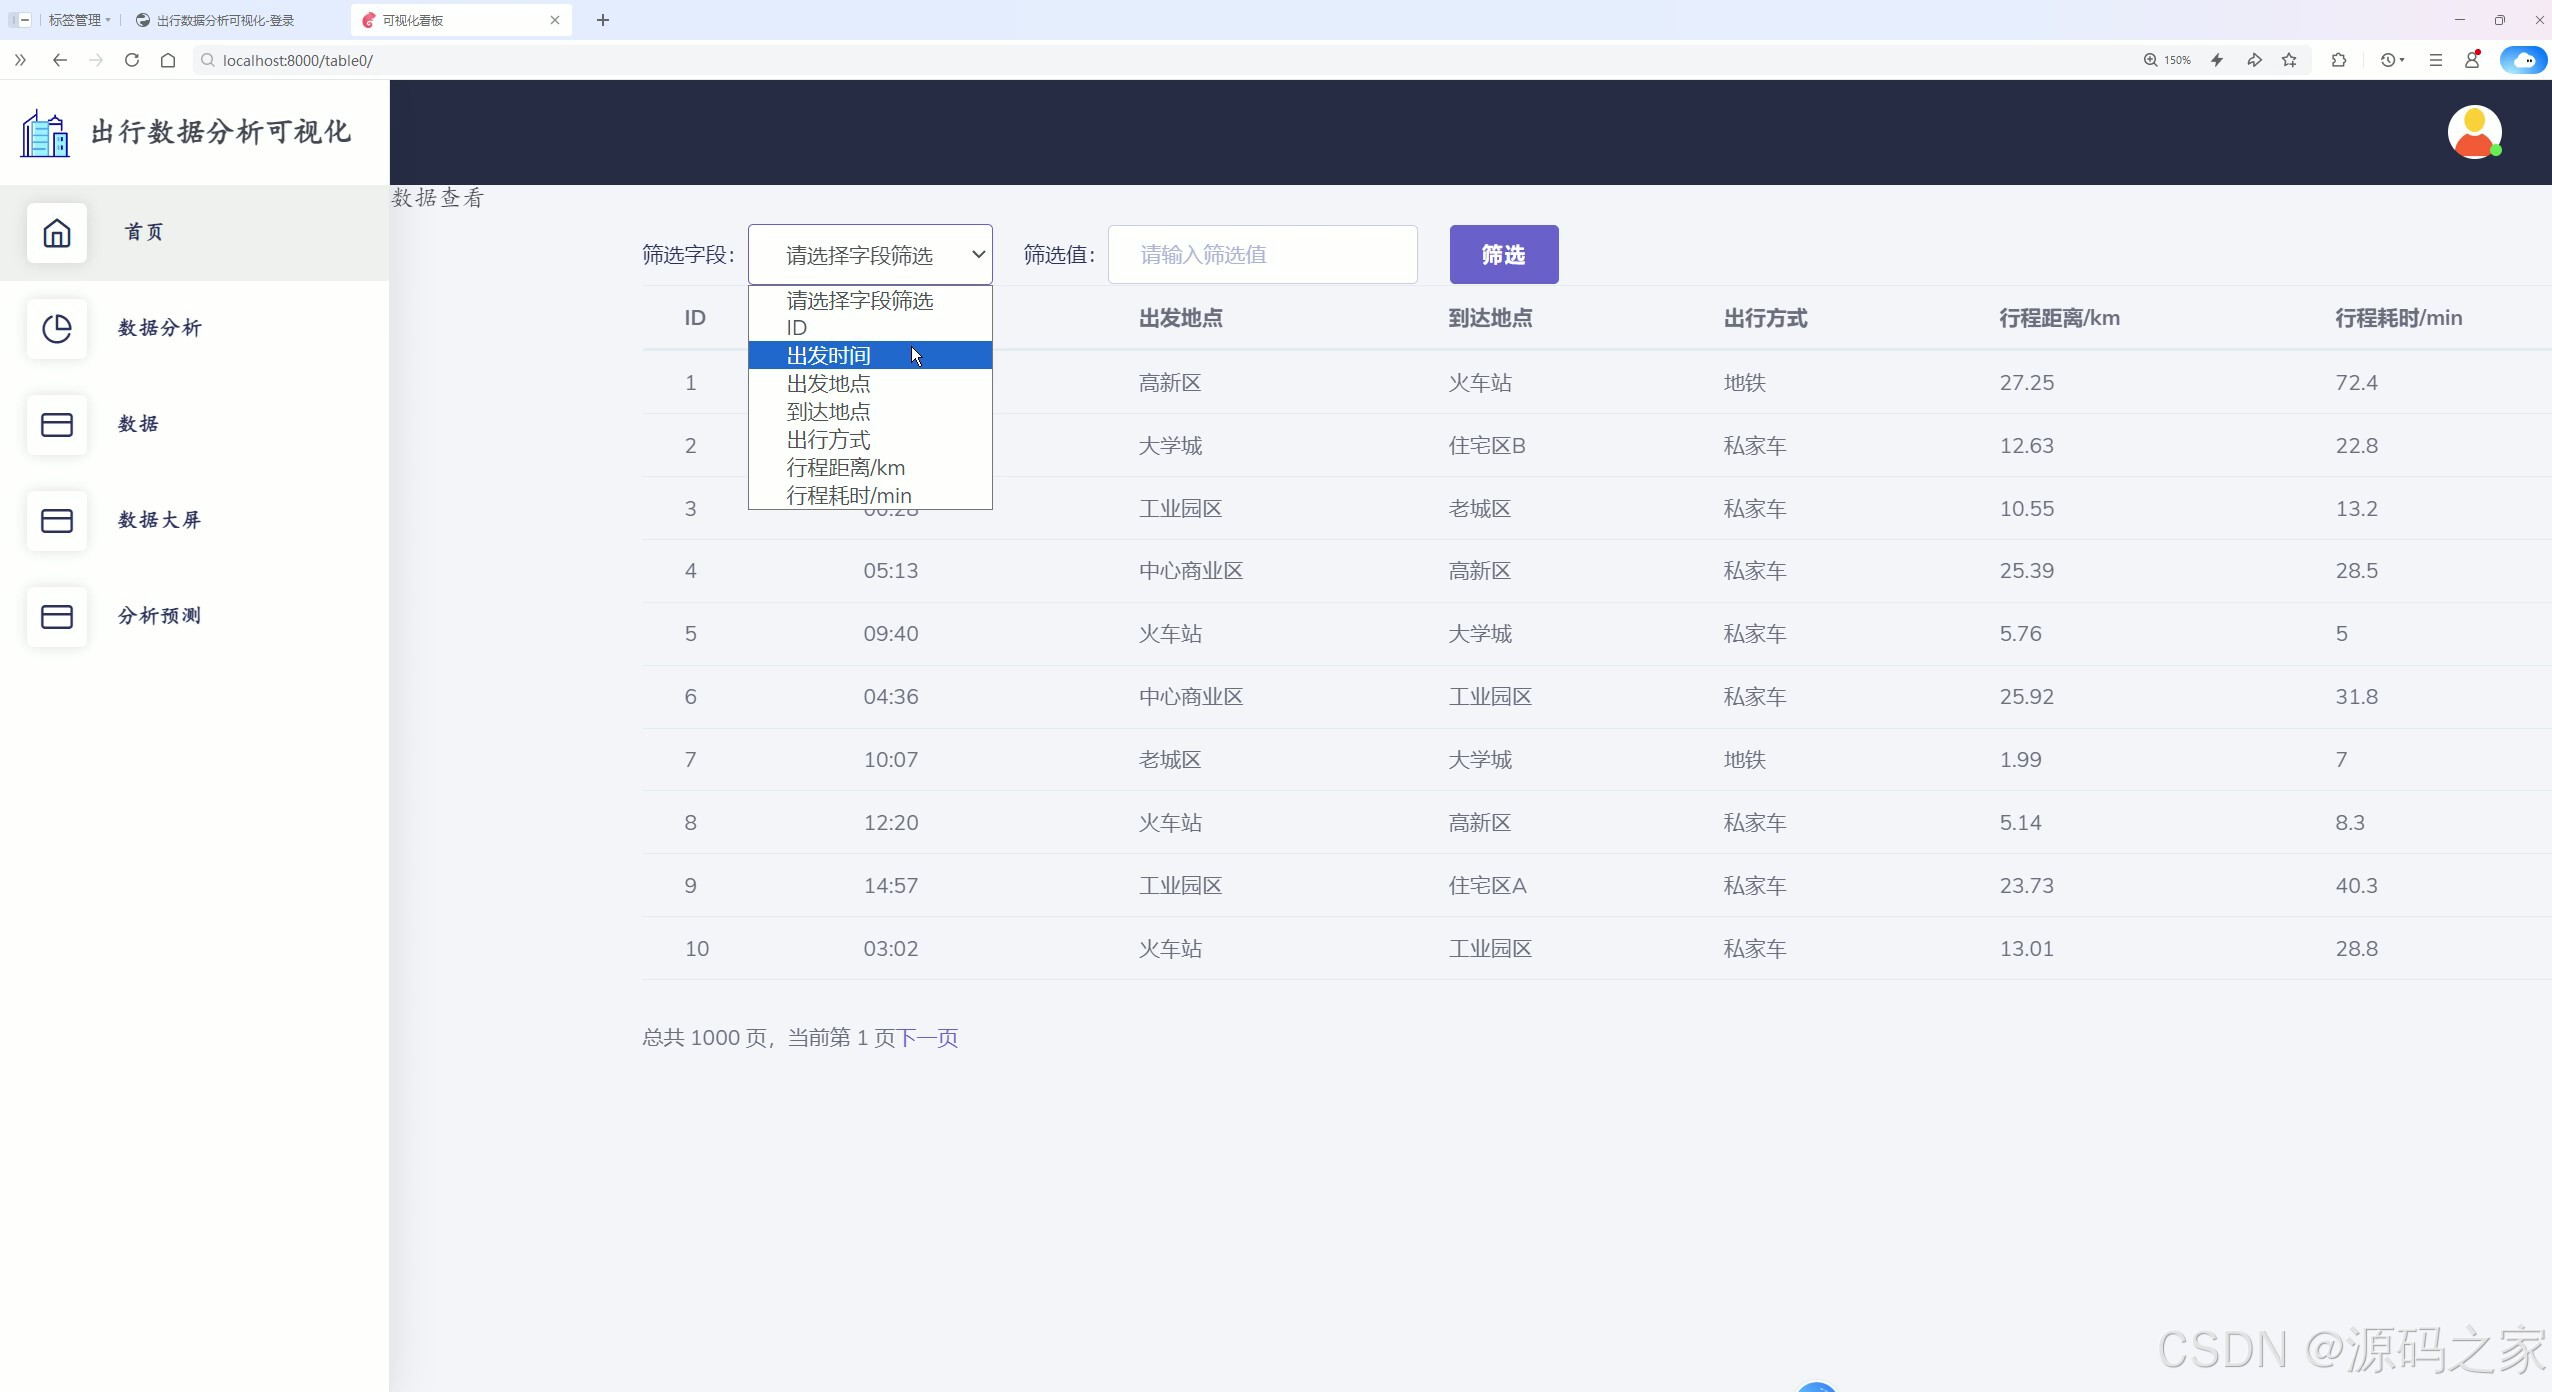Click the browser refresh icon
Viewport: 2552px width, 1392px height.
tap(132, 60)
